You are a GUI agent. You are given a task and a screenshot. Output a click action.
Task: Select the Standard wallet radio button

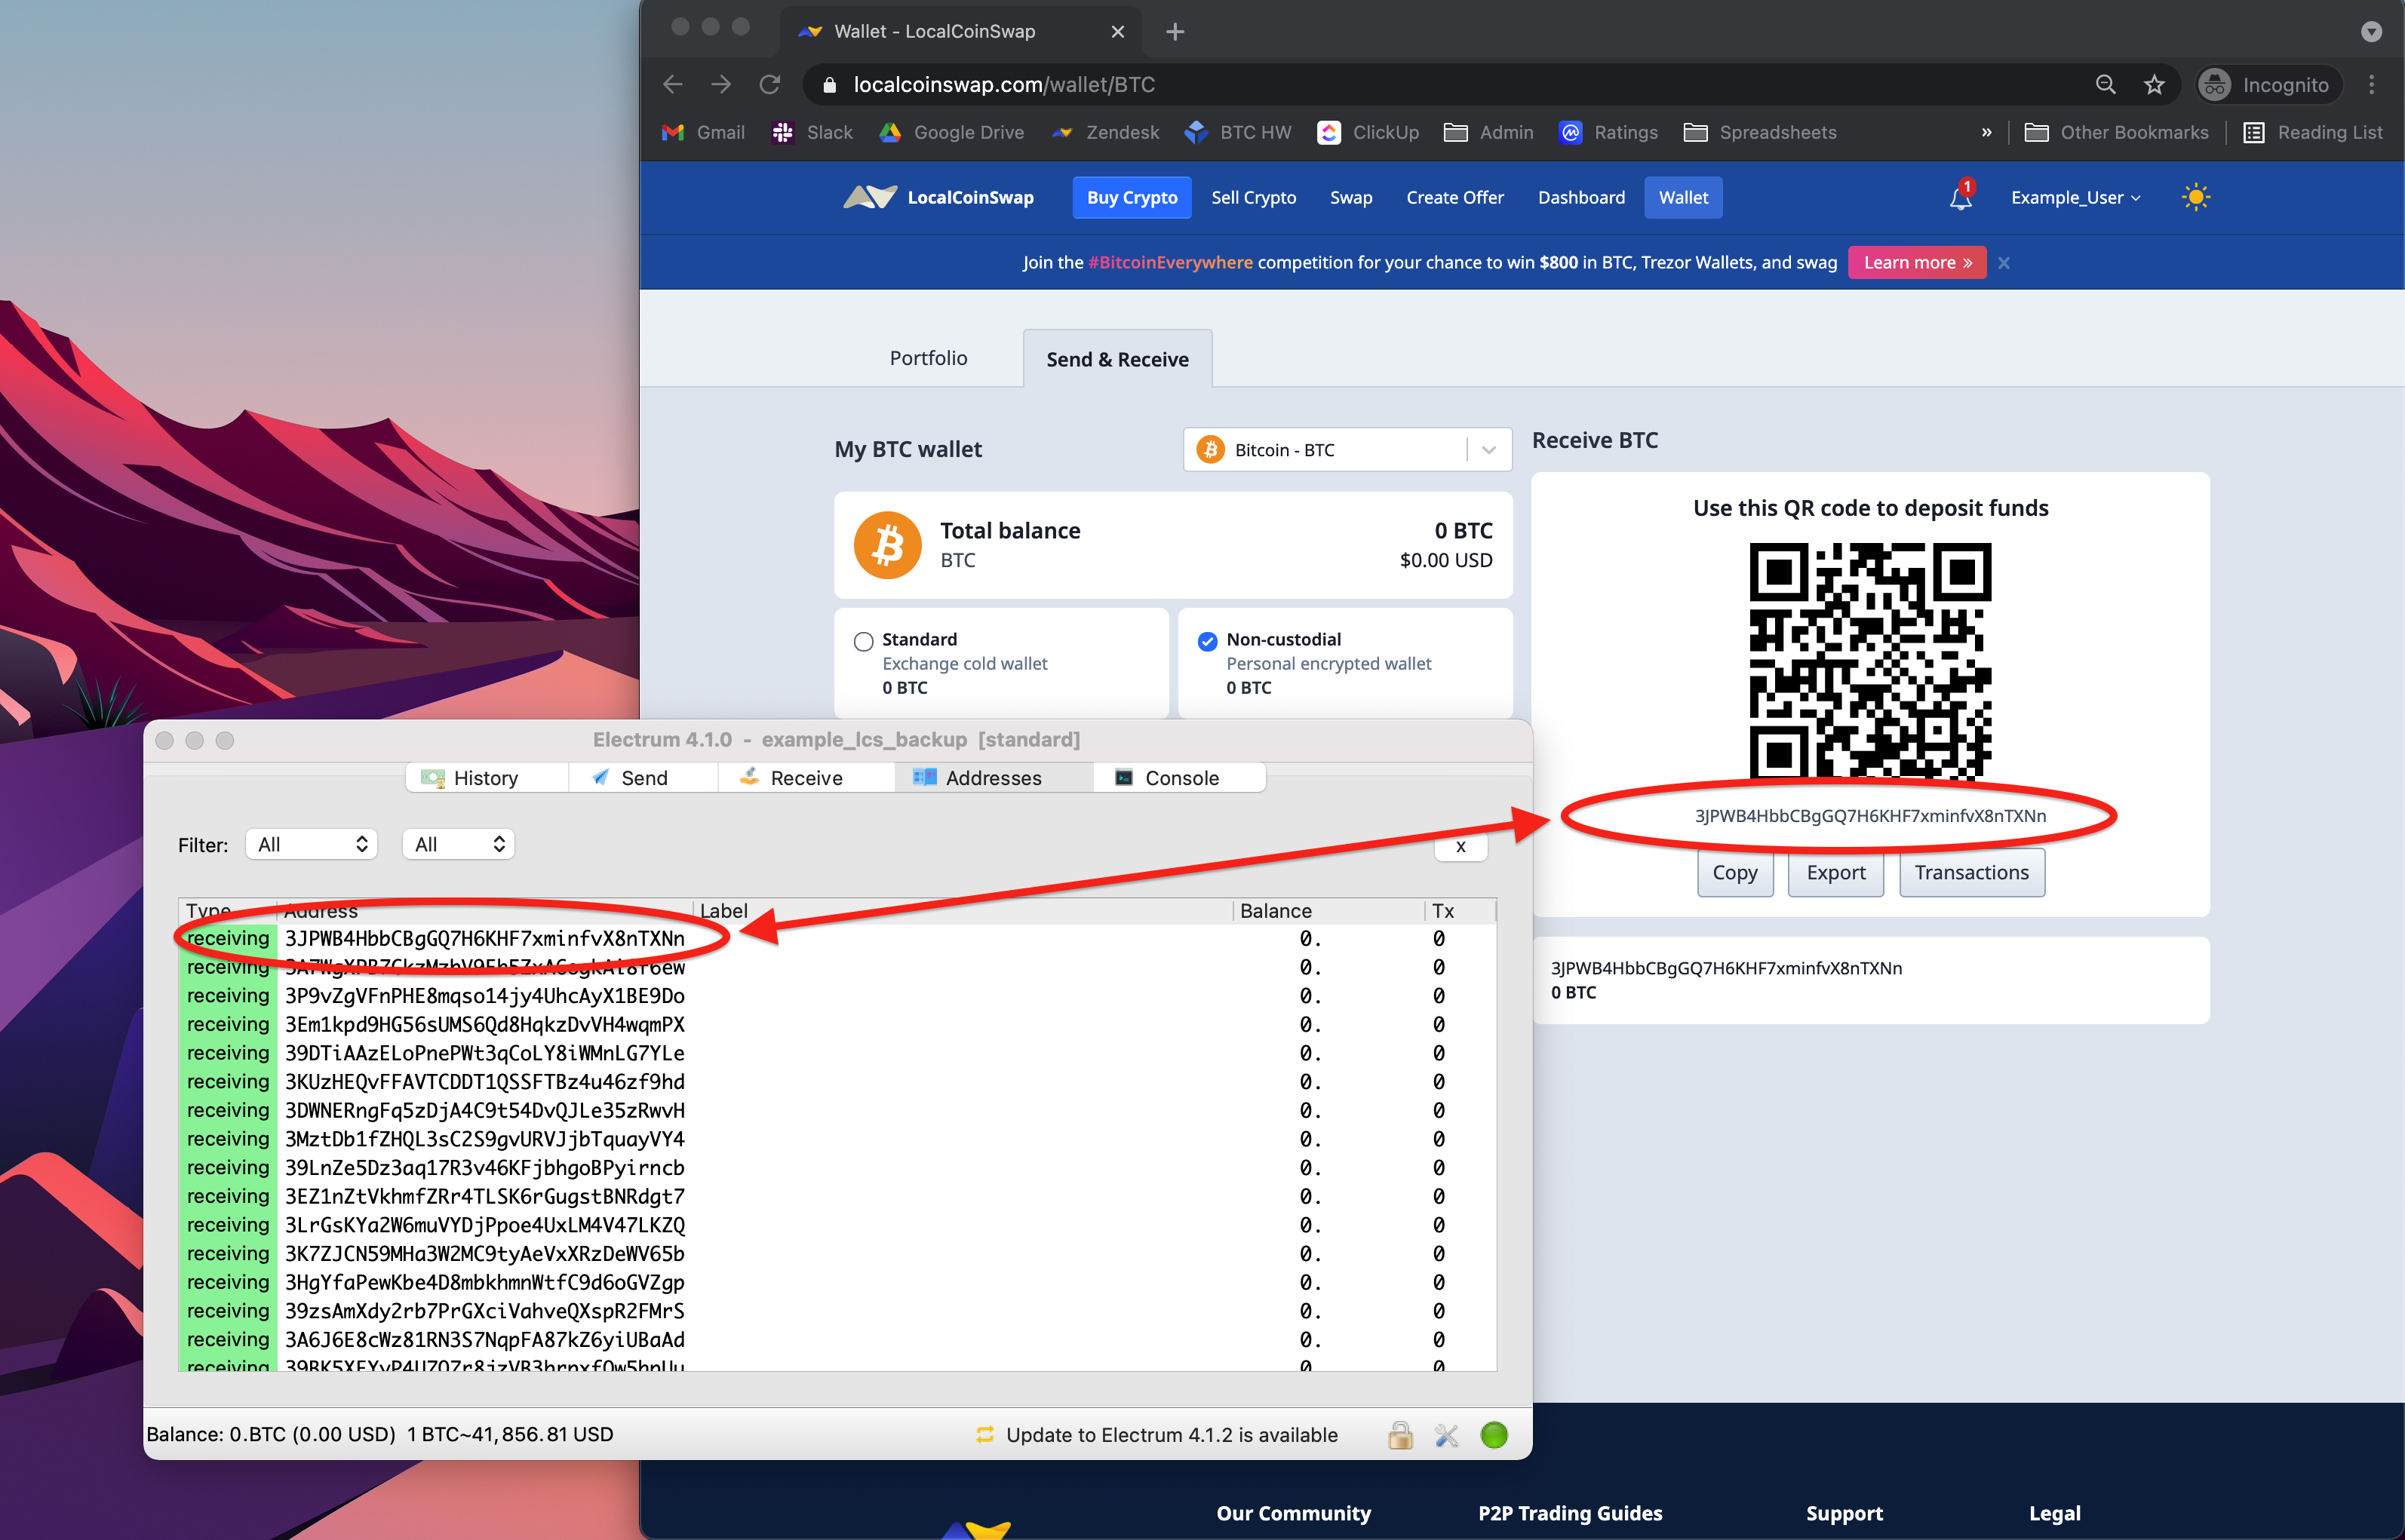click(x=863, y=641)
